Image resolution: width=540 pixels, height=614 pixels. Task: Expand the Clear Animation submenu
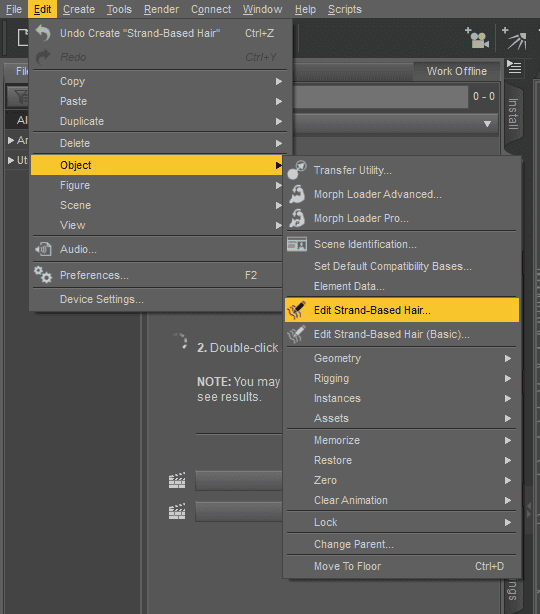[x=402, y=500]
